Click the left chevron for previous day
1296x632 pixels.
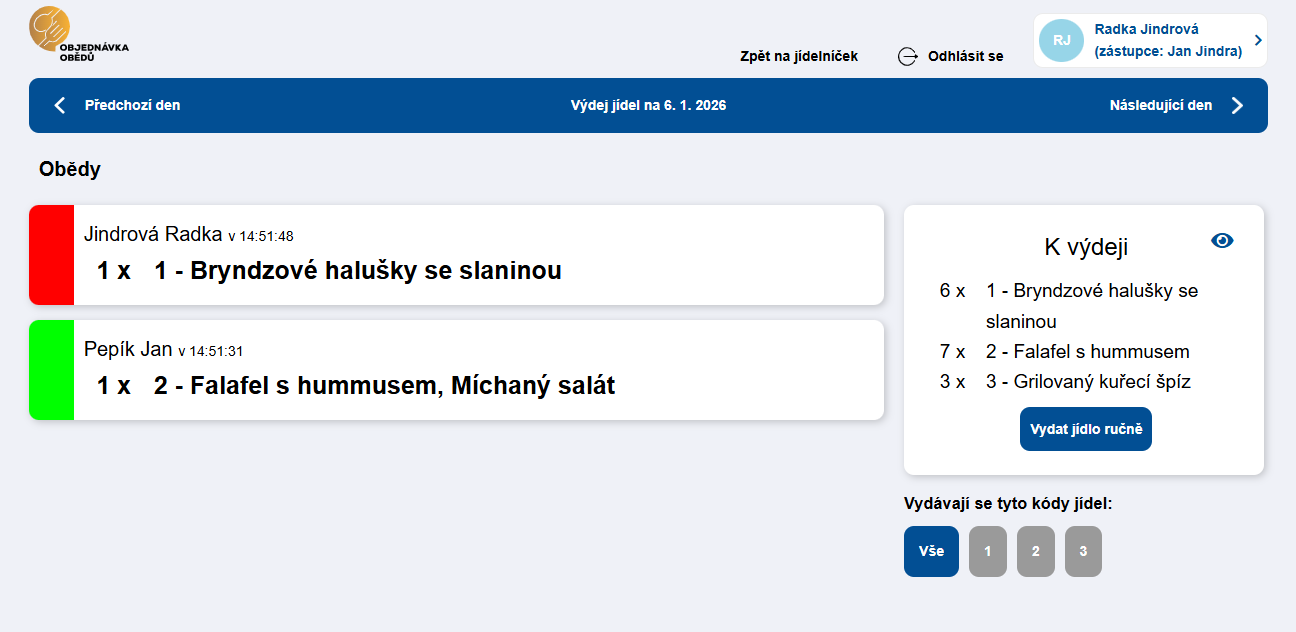coord(60,105)
